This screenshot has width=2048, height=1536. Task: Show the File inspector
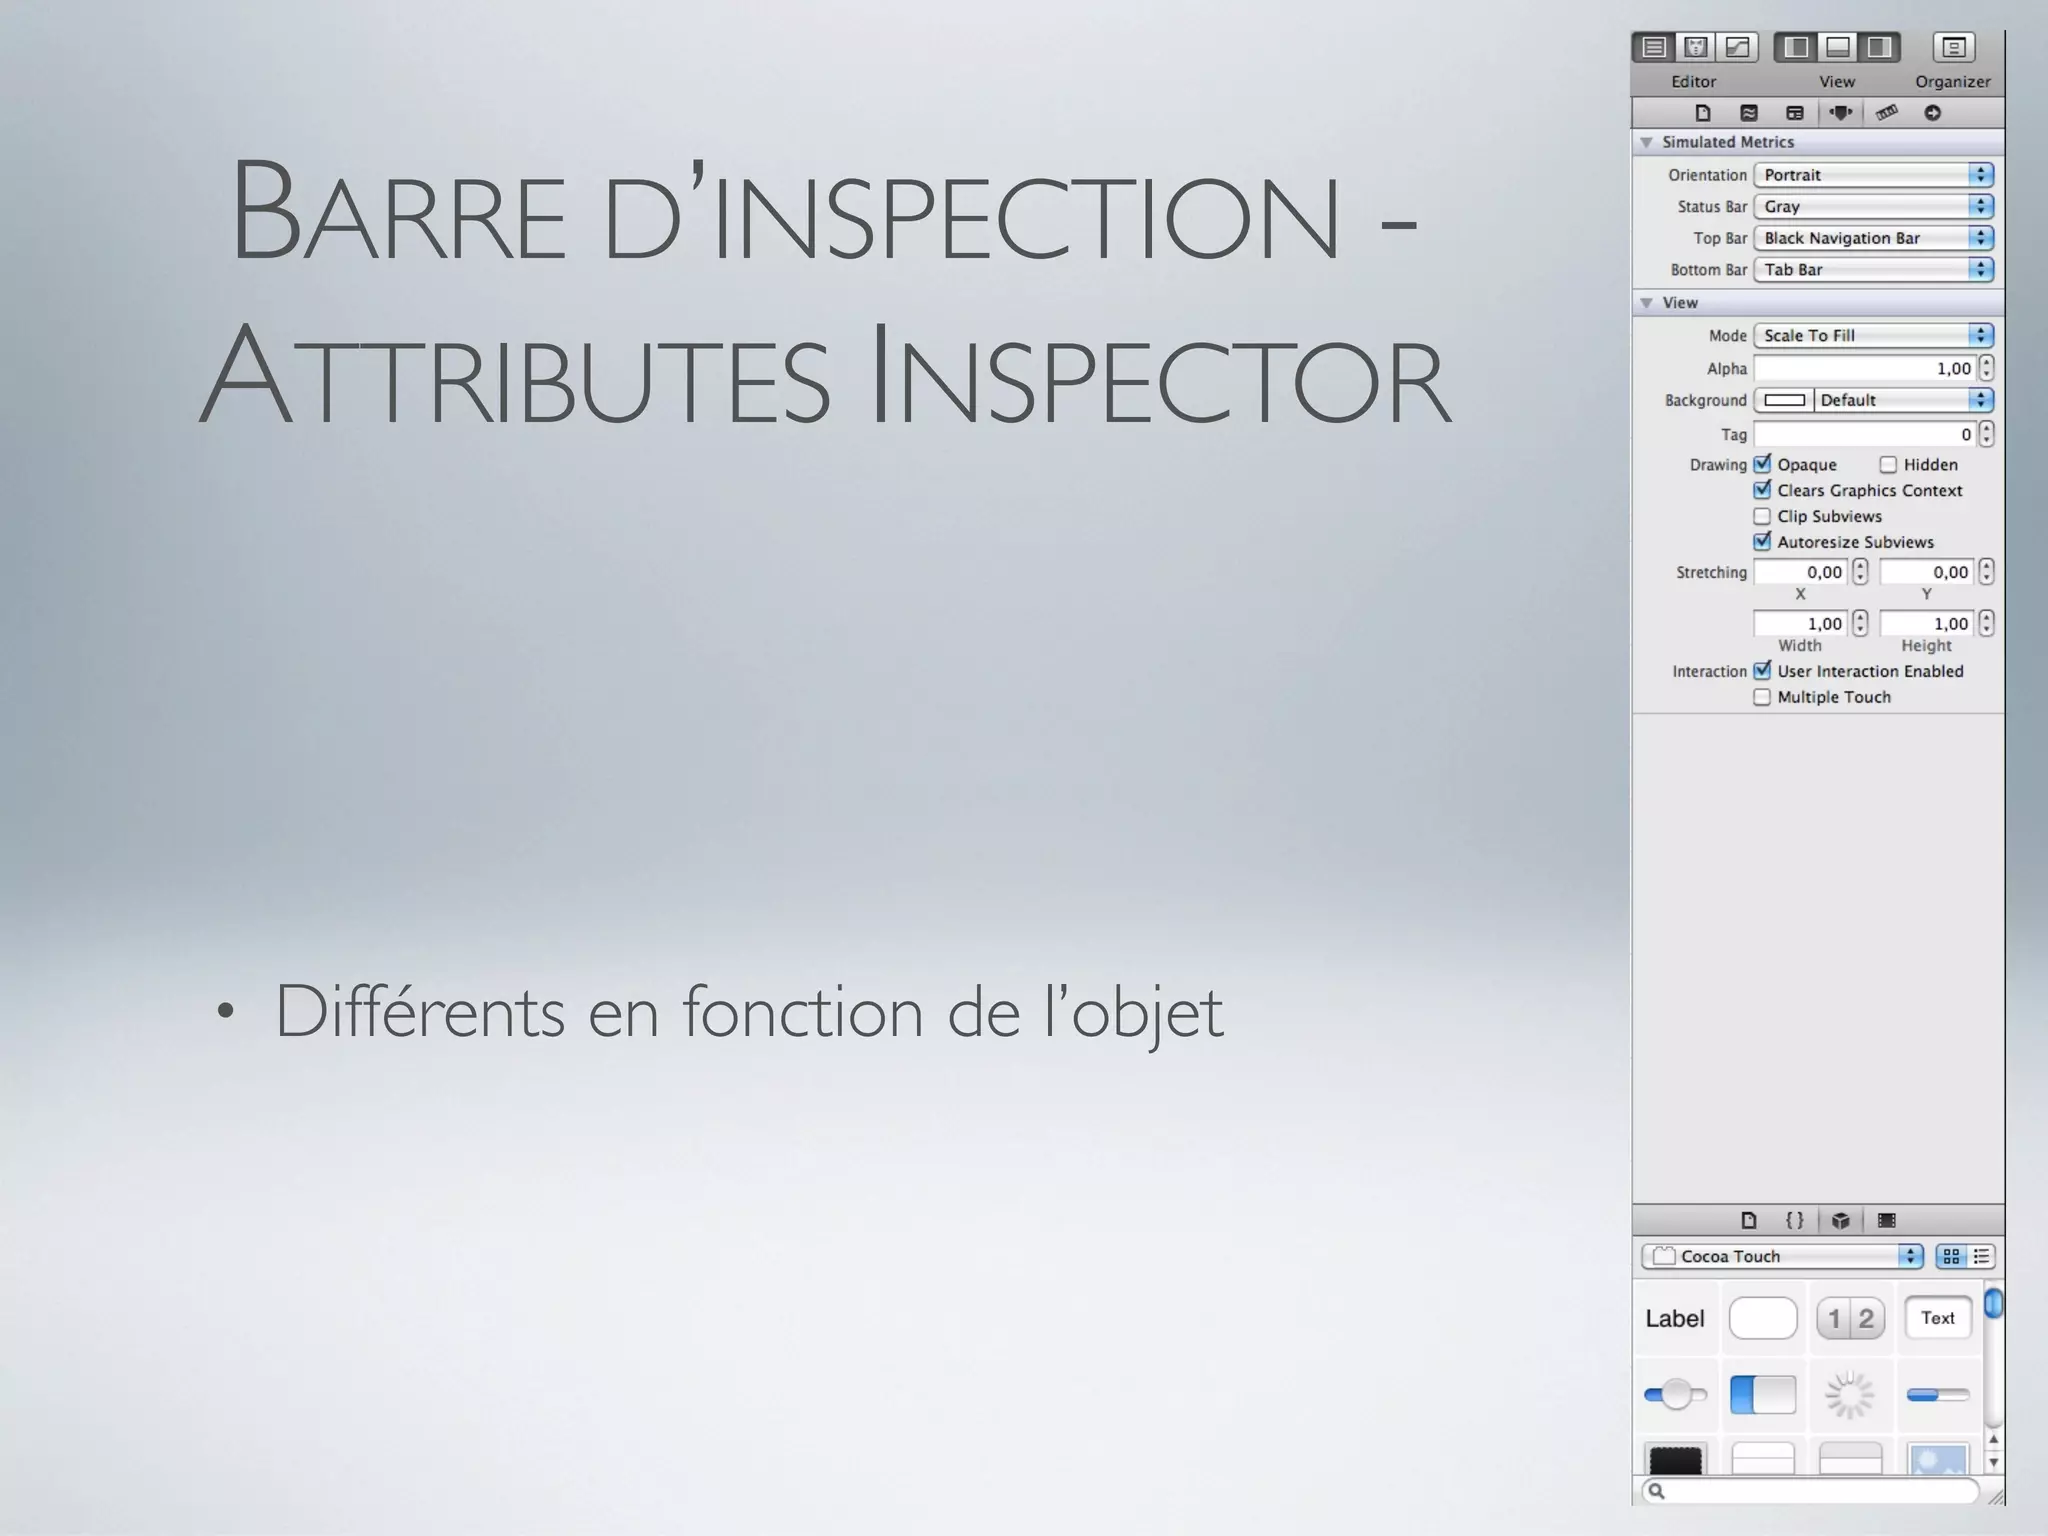point(1703,113)
